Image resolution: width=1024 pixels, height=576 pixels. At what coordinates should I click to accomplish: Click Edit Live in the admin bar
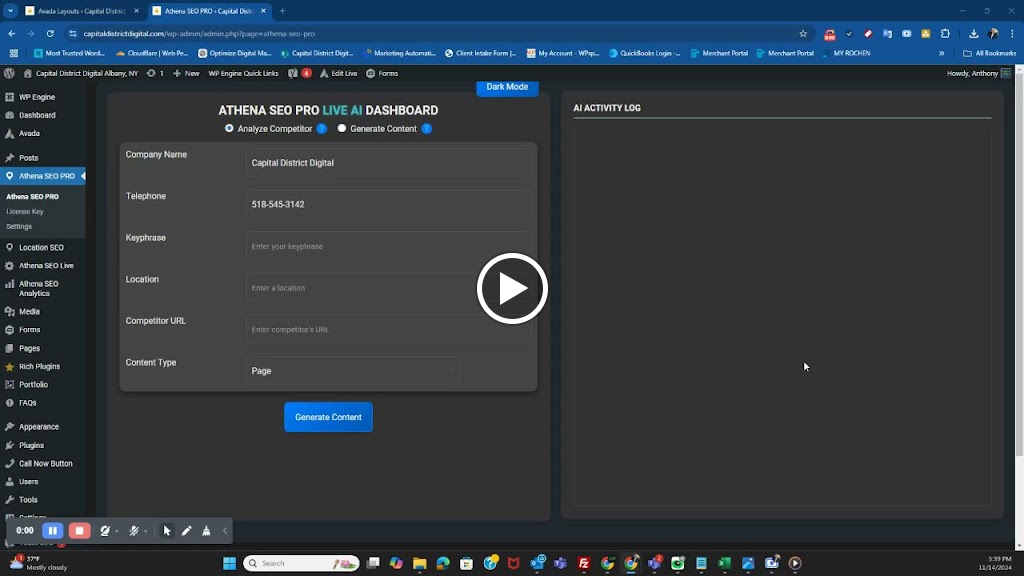point(339,73)
